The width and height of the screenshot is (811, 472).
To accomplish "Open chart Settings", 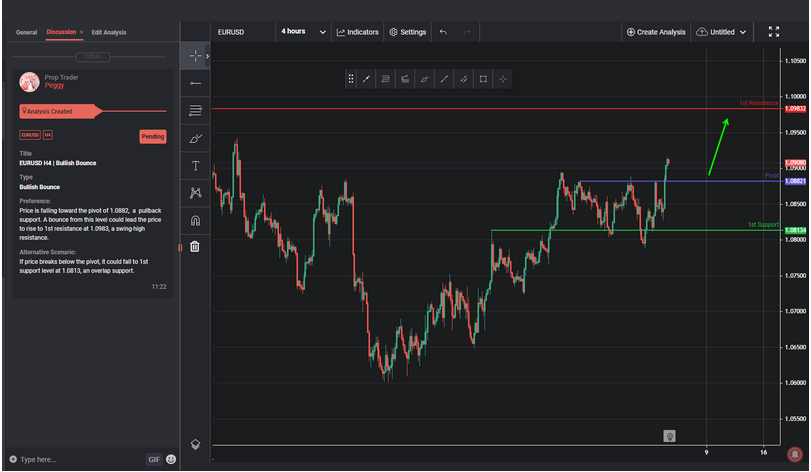I will [408, 32].
